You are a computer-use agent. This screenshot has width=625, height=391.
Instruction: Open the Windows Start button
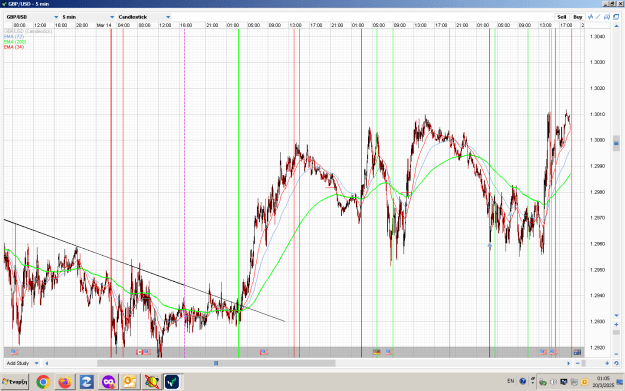tap(15, 382)
